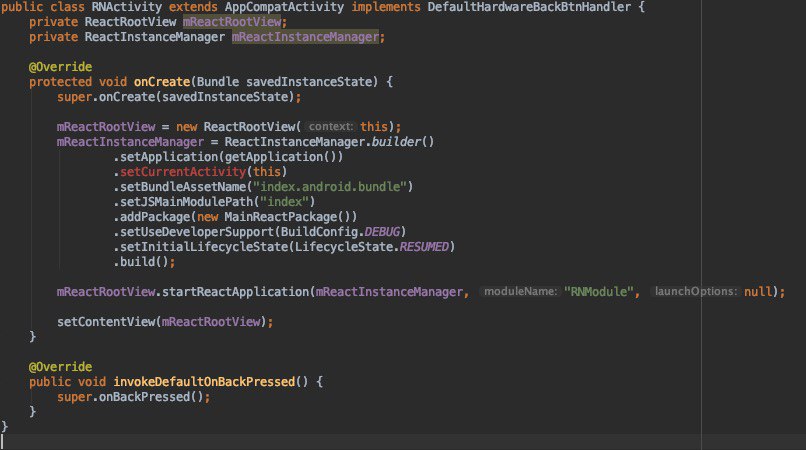The image size is (806, 450).
Task: Click the italic RESUMED constant
Action: [x=424, y=247]
